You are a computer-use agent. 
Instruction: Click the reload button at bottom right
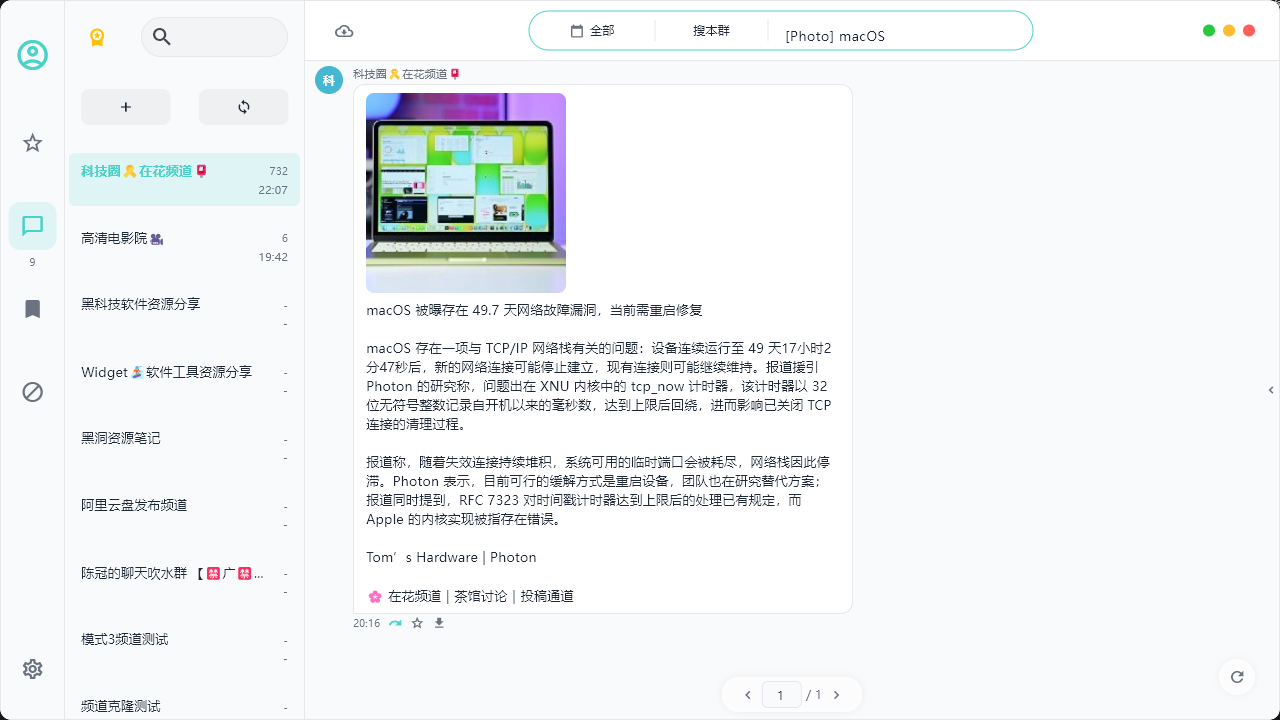(x=1237, y=677)
